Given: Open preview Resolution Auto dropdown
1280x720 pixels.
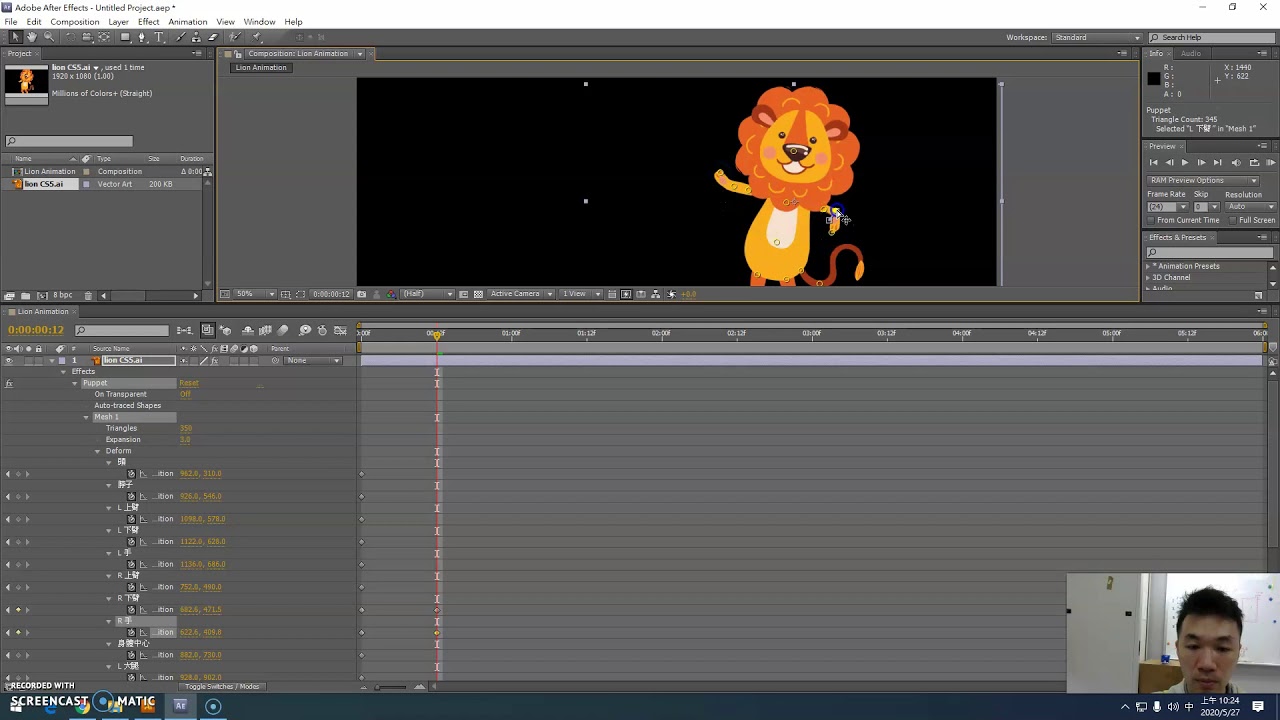Looking at the screenshot, I should (x=1251, y=207).
